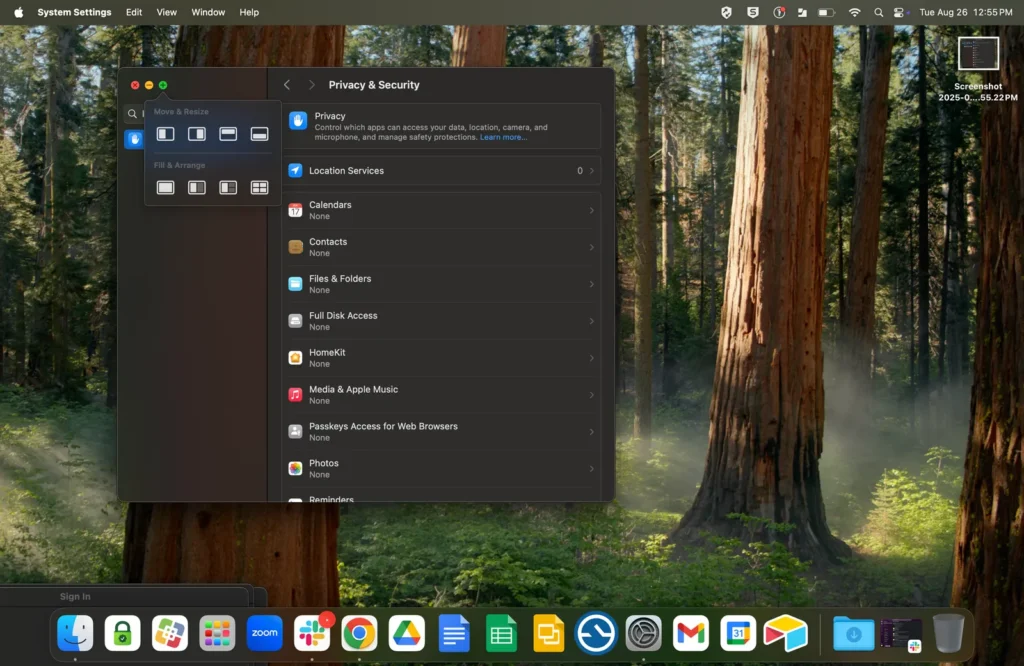This screenshot has width=1024, height=666.
Task: Go back with the left arrow button
Action: pos(287,85)
